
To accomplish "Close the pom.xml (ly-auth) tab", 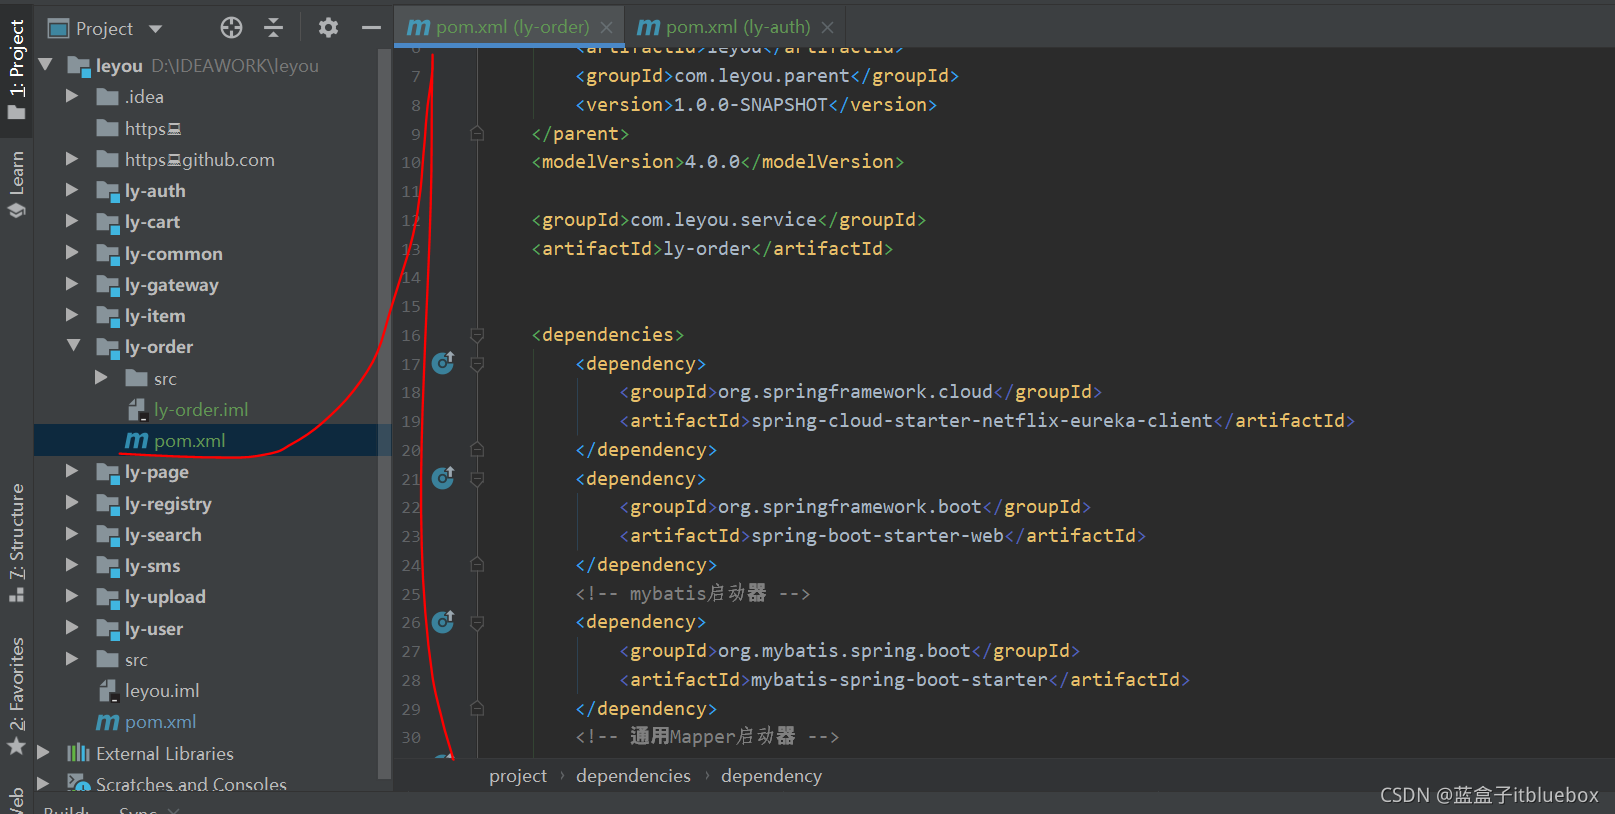I will 827,28.
